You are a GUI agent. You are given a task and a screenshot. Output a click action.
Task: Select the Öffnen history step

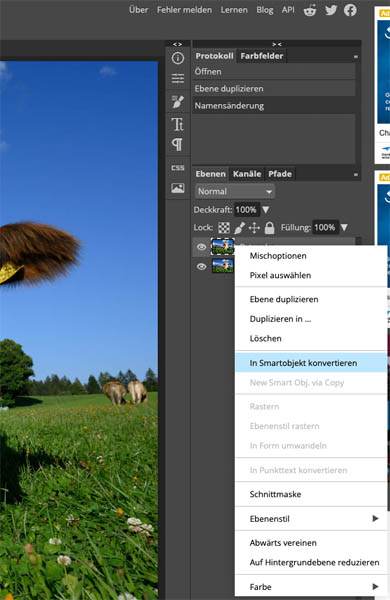(274, 72)
